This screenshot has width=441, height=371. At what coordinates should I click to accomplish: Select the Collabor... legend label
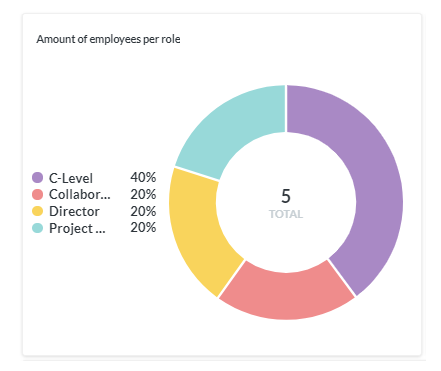[x=80, y=194]
